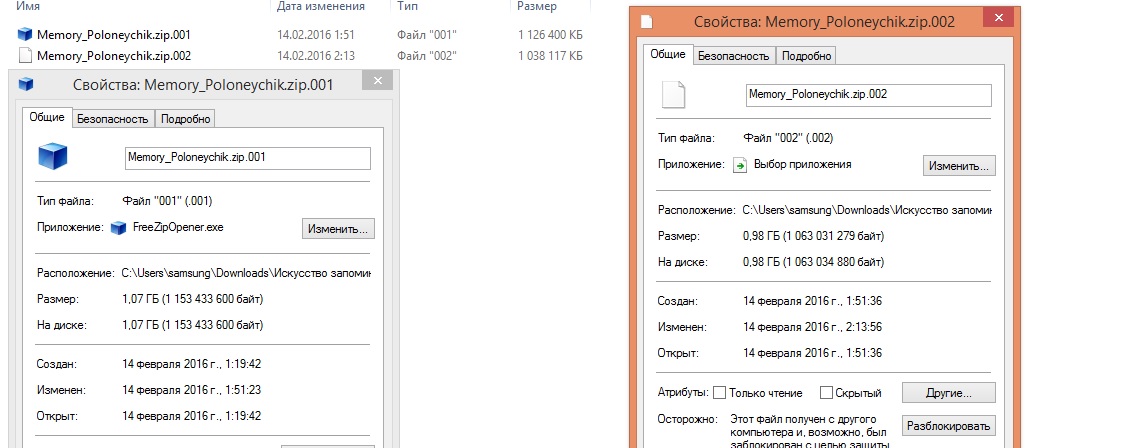This screenshot has width=1145, height=448.
Task: Open the "Подробно" tab in .002 properties
Action: coord(806,56)
